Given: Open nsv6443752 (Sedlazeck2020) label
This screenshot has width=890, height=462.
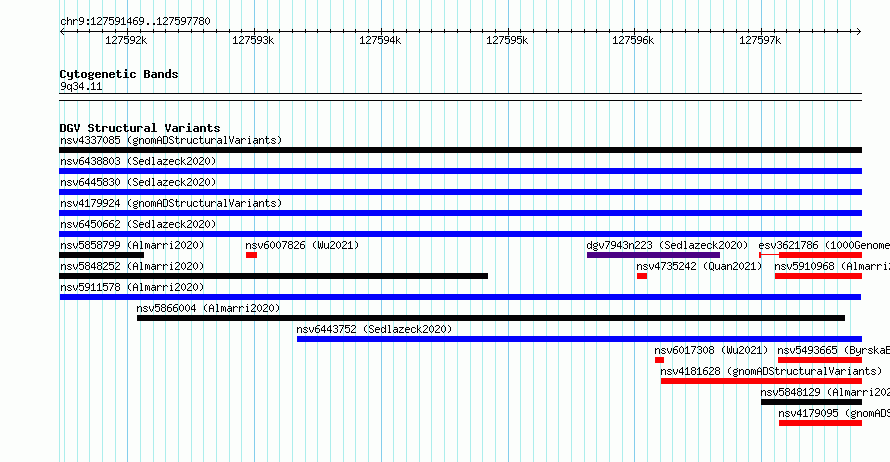Looking at the screenshot, I should pyautogui.click(x=374, y=329).
